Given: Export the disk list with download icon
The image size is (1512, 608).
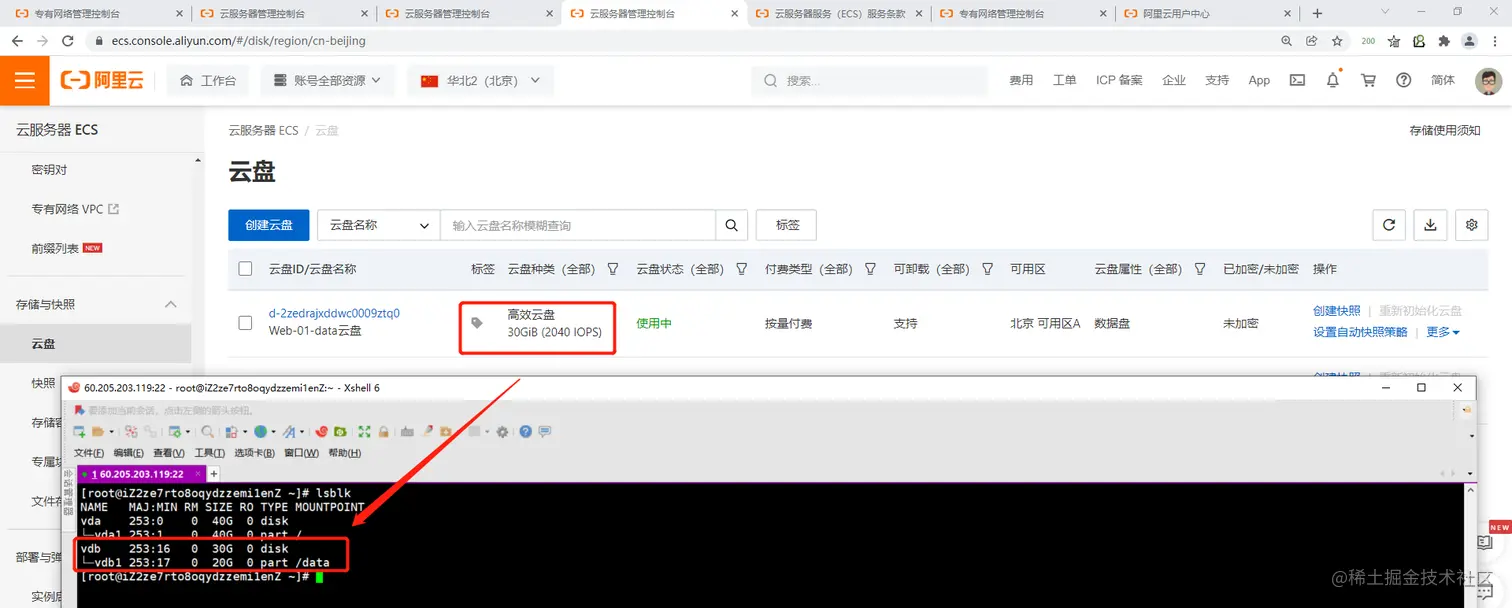Looking at the screenshot, I should tap(1431, 225).
